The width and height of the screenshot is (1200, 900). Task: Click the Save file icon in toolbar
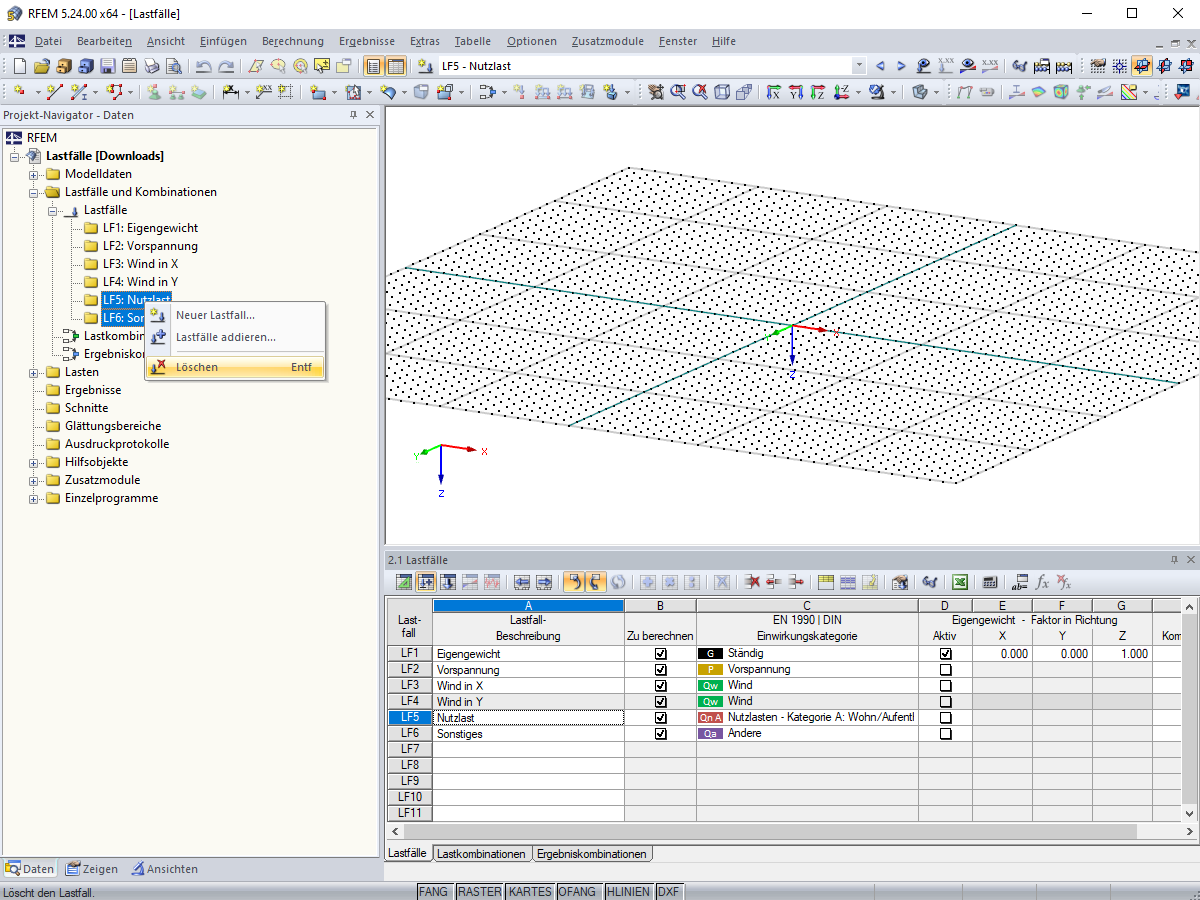click(x=107, y=67)
